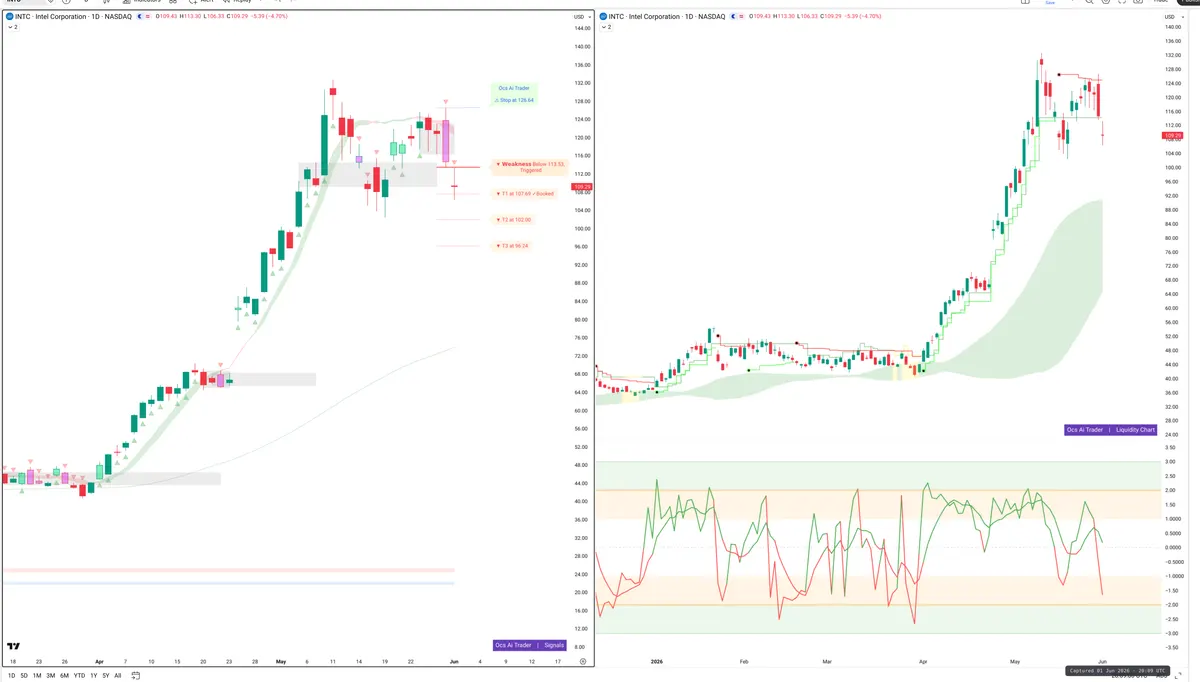Select the 1M time range
Screen dimensions: 1200x682
pyautogui.click(x=37, y=675)
